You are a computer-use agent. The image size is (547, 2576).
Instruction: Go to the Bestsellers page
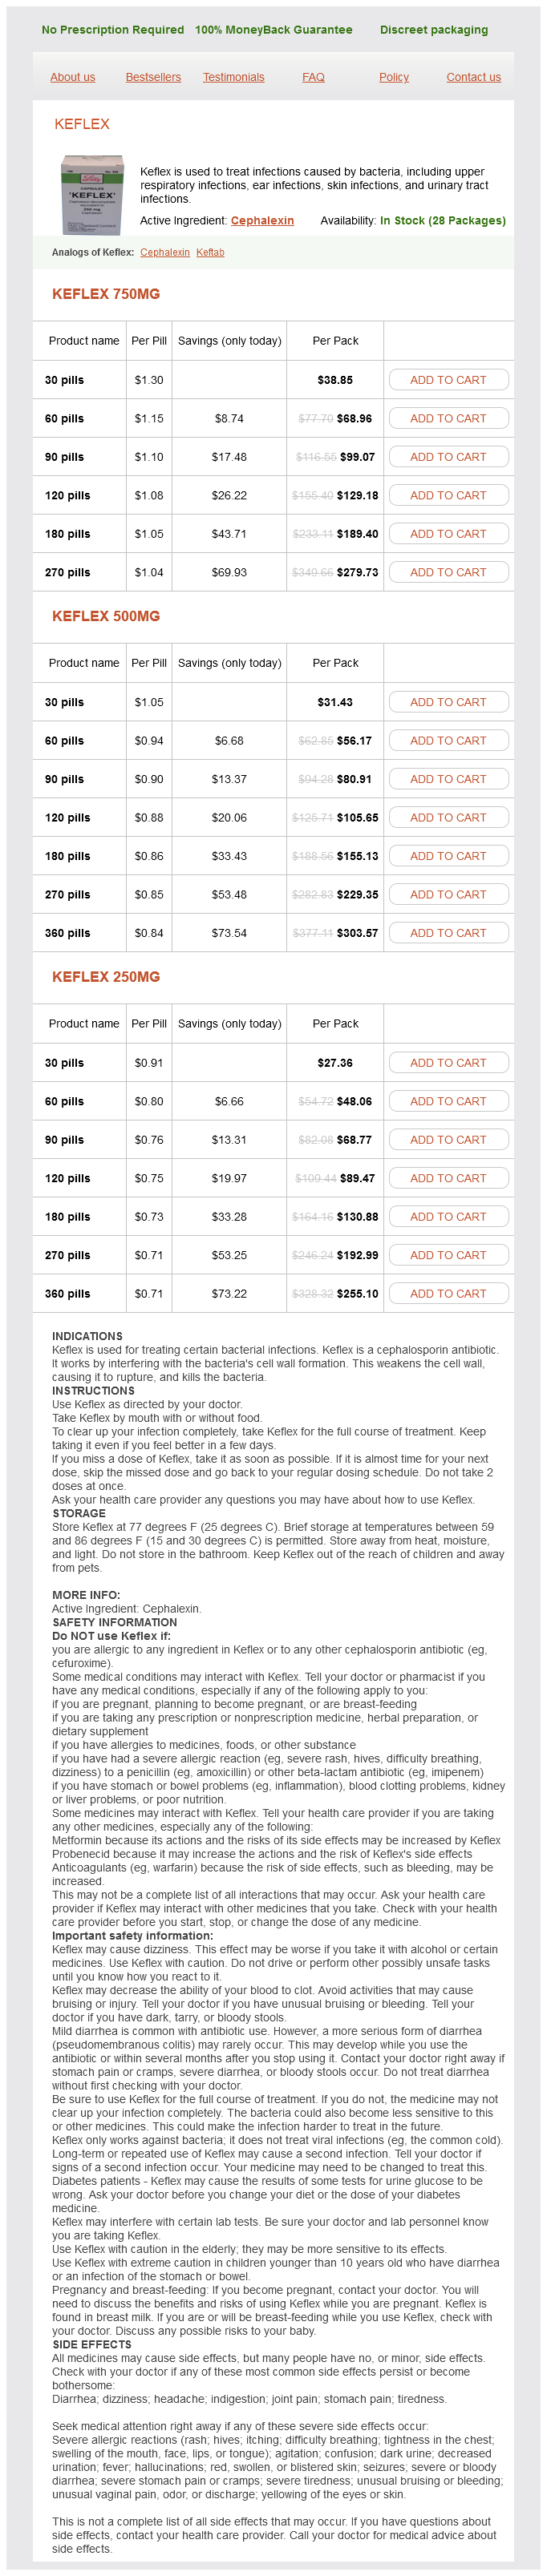pyautogui.click(x=153, y=77)
